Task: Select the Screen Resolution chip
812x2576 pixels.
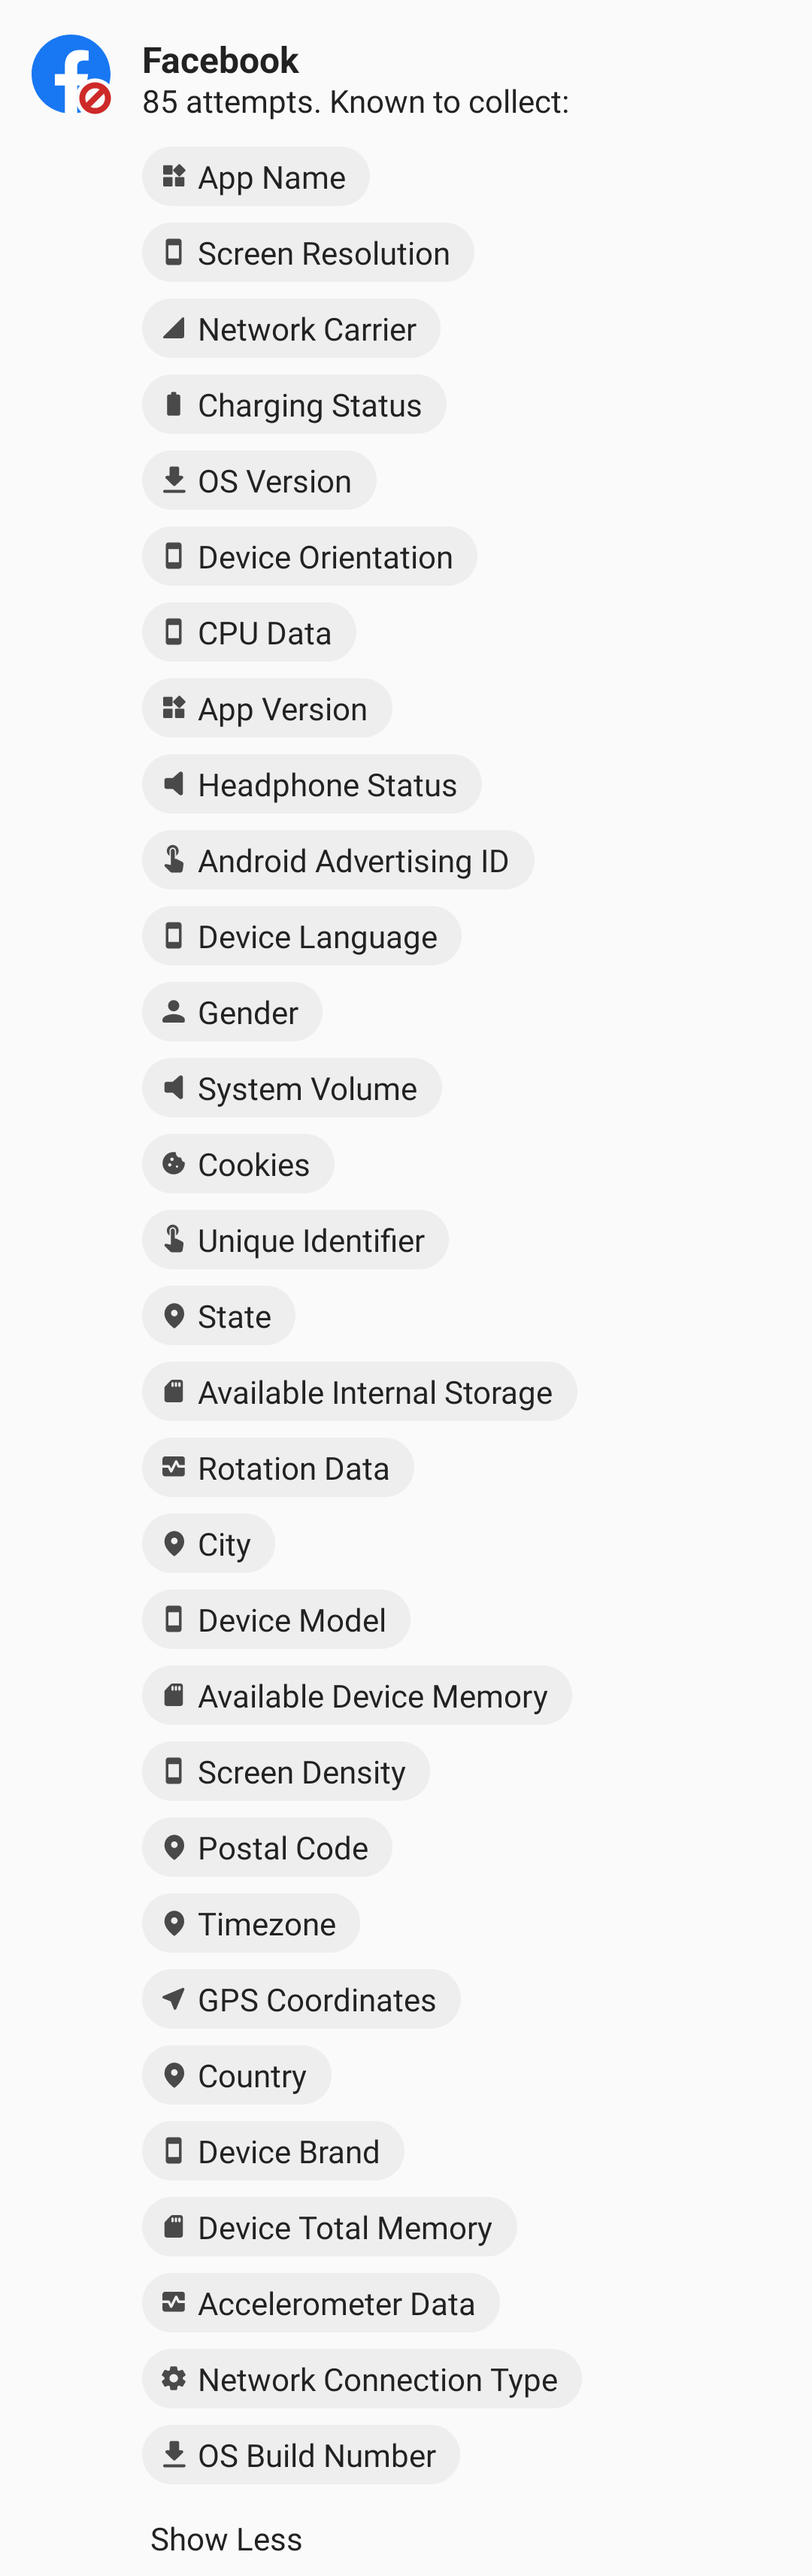Action: click(308, 253)
